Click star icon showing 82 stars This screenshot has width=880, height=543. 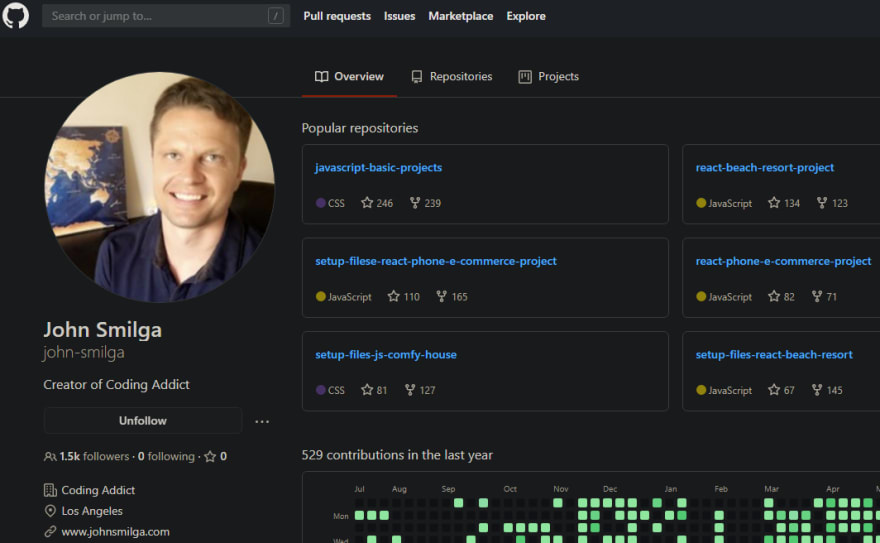[x=774, y=296]
